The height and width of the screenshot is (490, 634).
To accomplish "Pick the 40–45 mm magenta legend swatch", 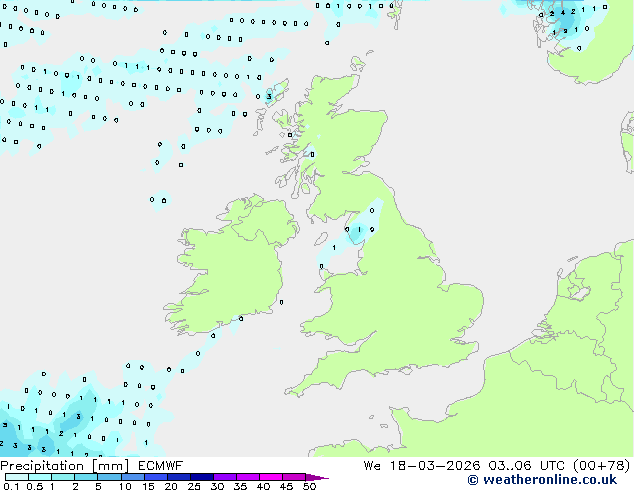I will [x=271, y=477].
